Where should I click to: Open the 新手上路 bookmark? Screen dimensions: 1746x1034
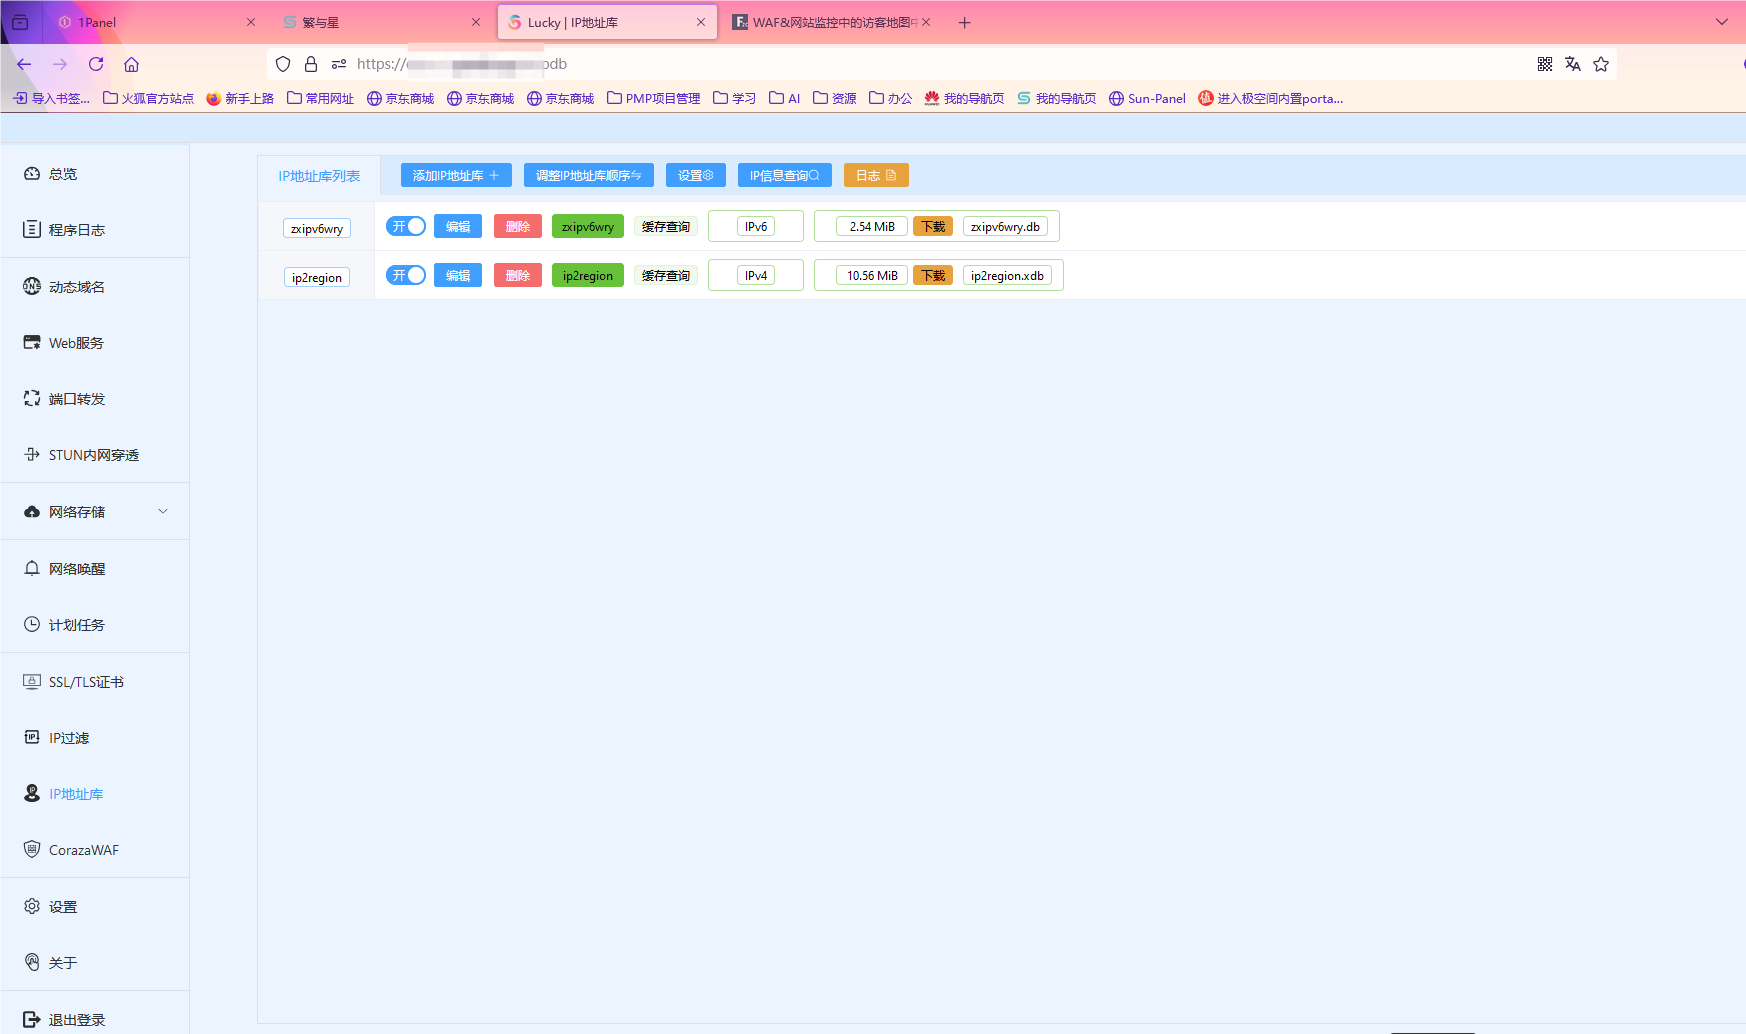click(x=240, y=98)
